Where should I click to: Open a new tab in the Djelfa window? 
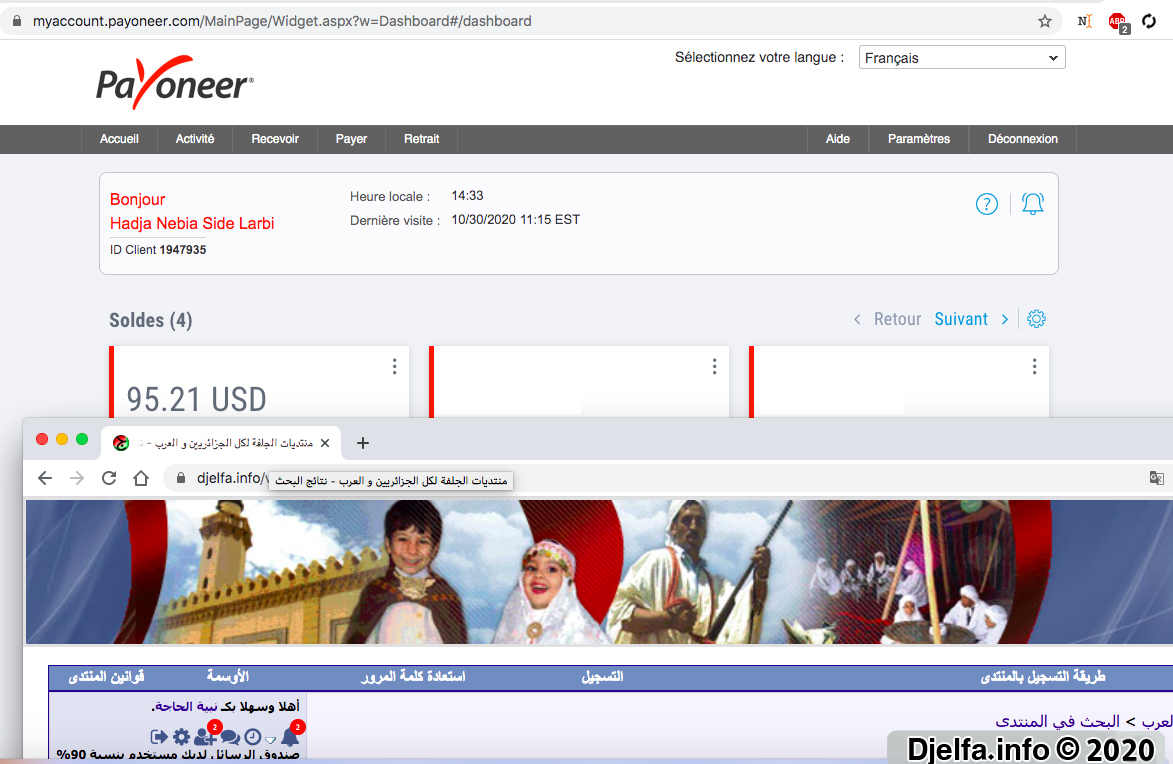pyautogui.click(x=363, y=443)
